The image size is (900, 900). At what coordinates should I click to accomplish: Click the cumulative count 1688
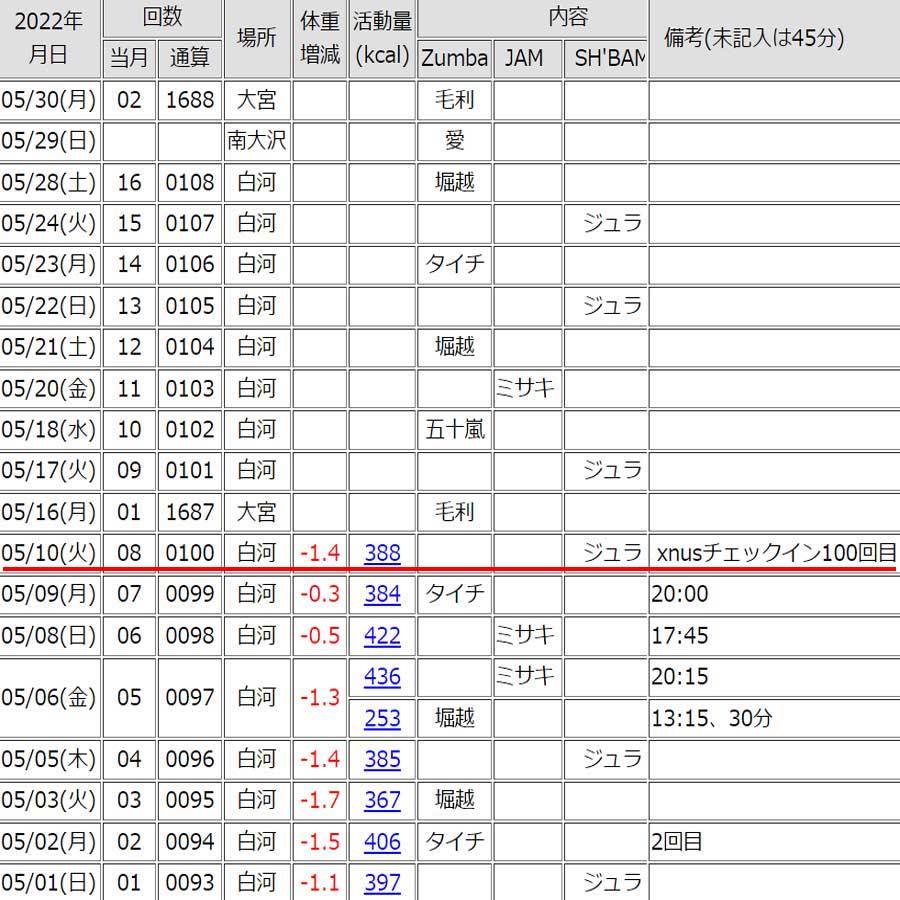190,100
